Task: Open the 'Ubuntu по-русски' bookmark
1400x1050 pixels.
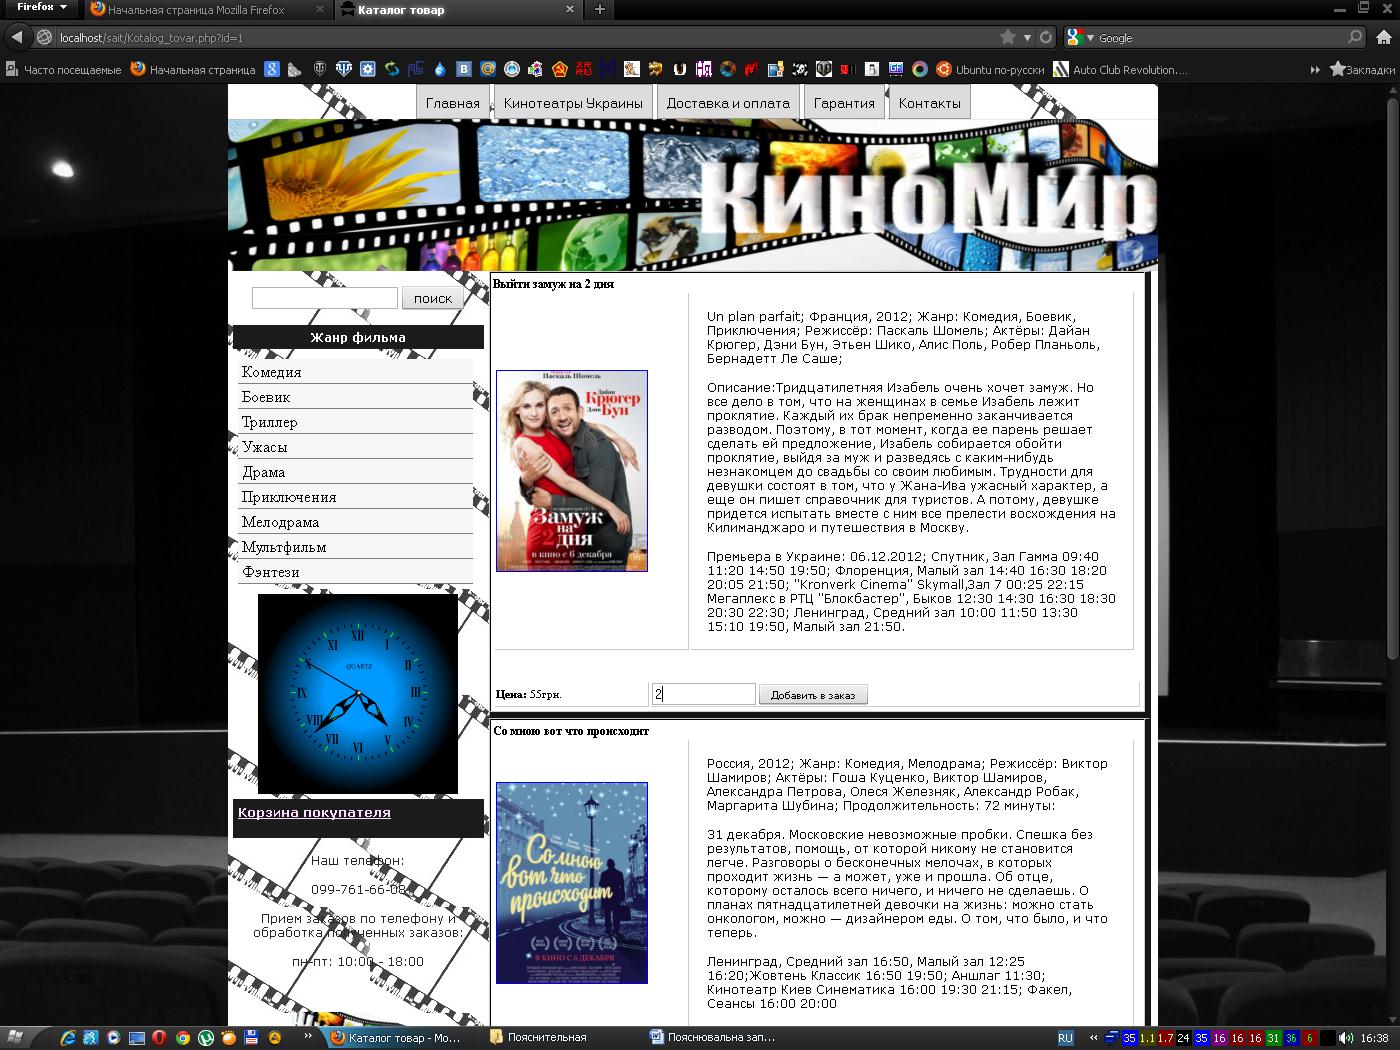Action: (990, 69)
